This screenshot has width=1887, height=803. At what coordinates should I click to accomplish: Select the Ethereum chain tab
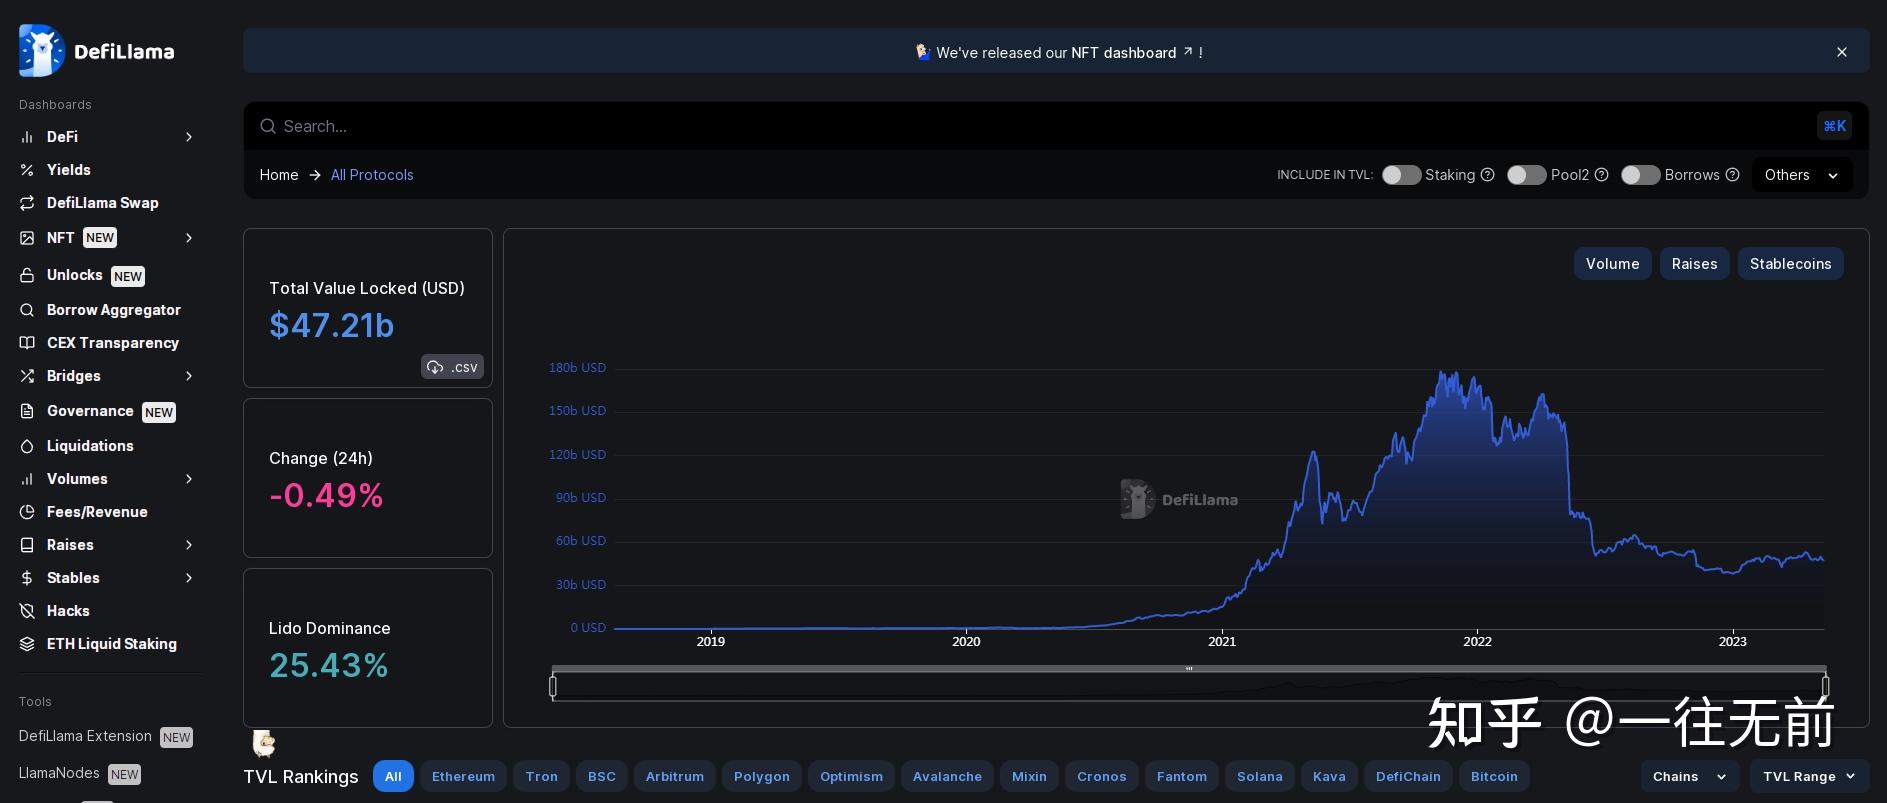click(463, 776)
